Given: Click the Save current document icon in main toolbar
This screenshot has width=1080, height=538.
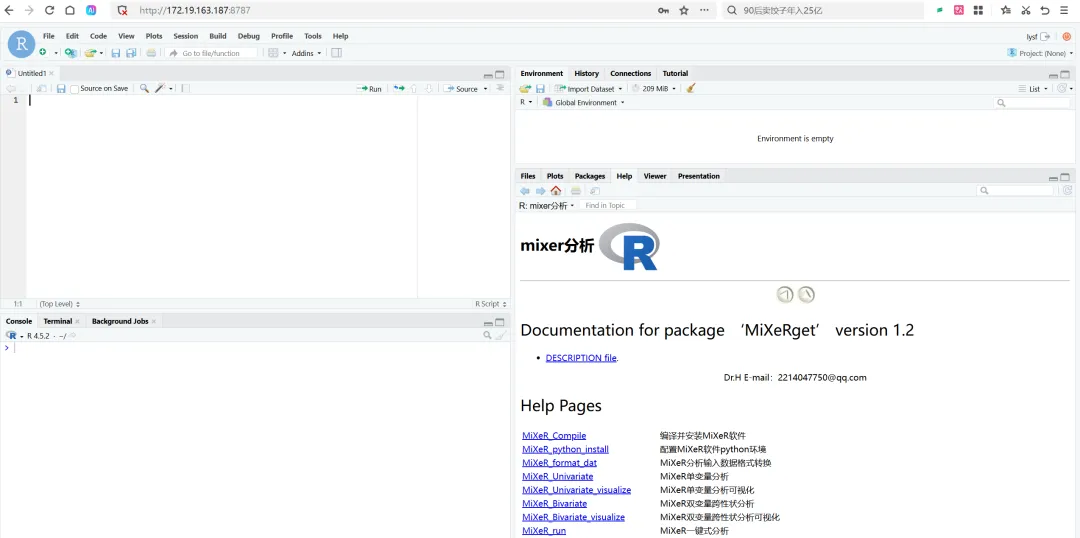Looking at the screenshot, I should [x=116, y=53].
